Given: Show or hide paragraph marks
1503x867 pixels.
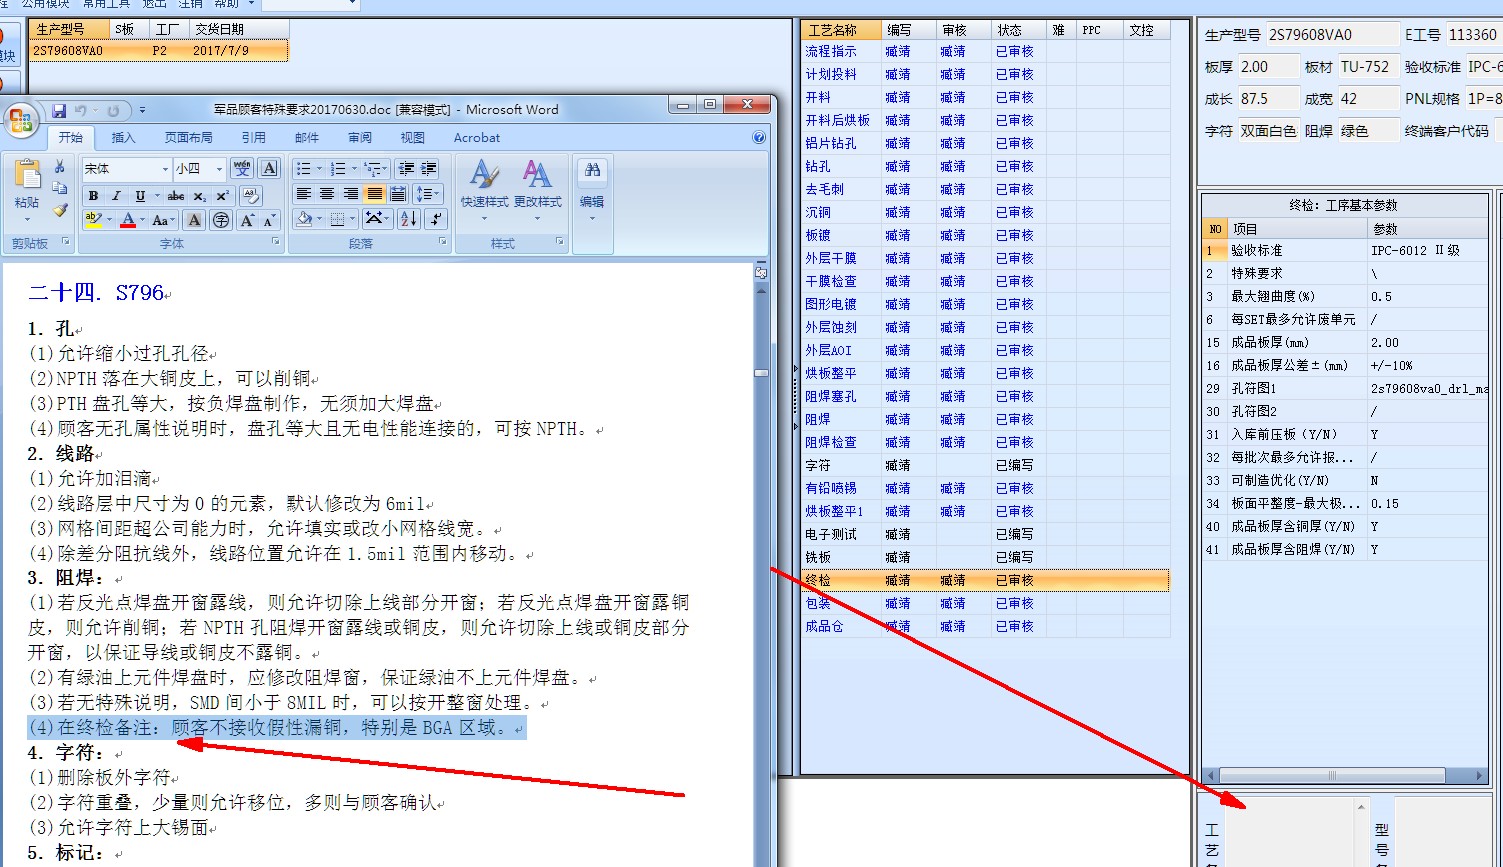Looking at the screenshot, I should point(435,219).
